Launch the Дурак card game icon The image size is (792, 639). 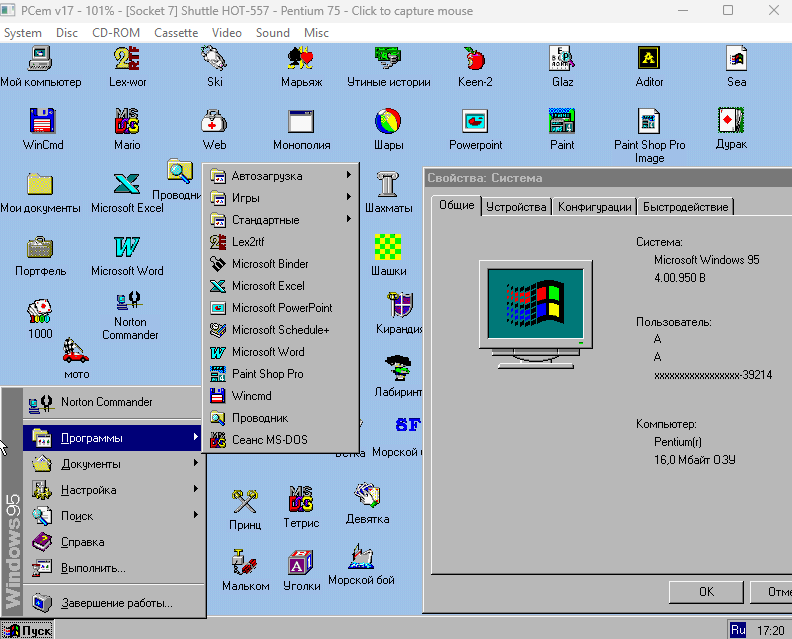731,124
